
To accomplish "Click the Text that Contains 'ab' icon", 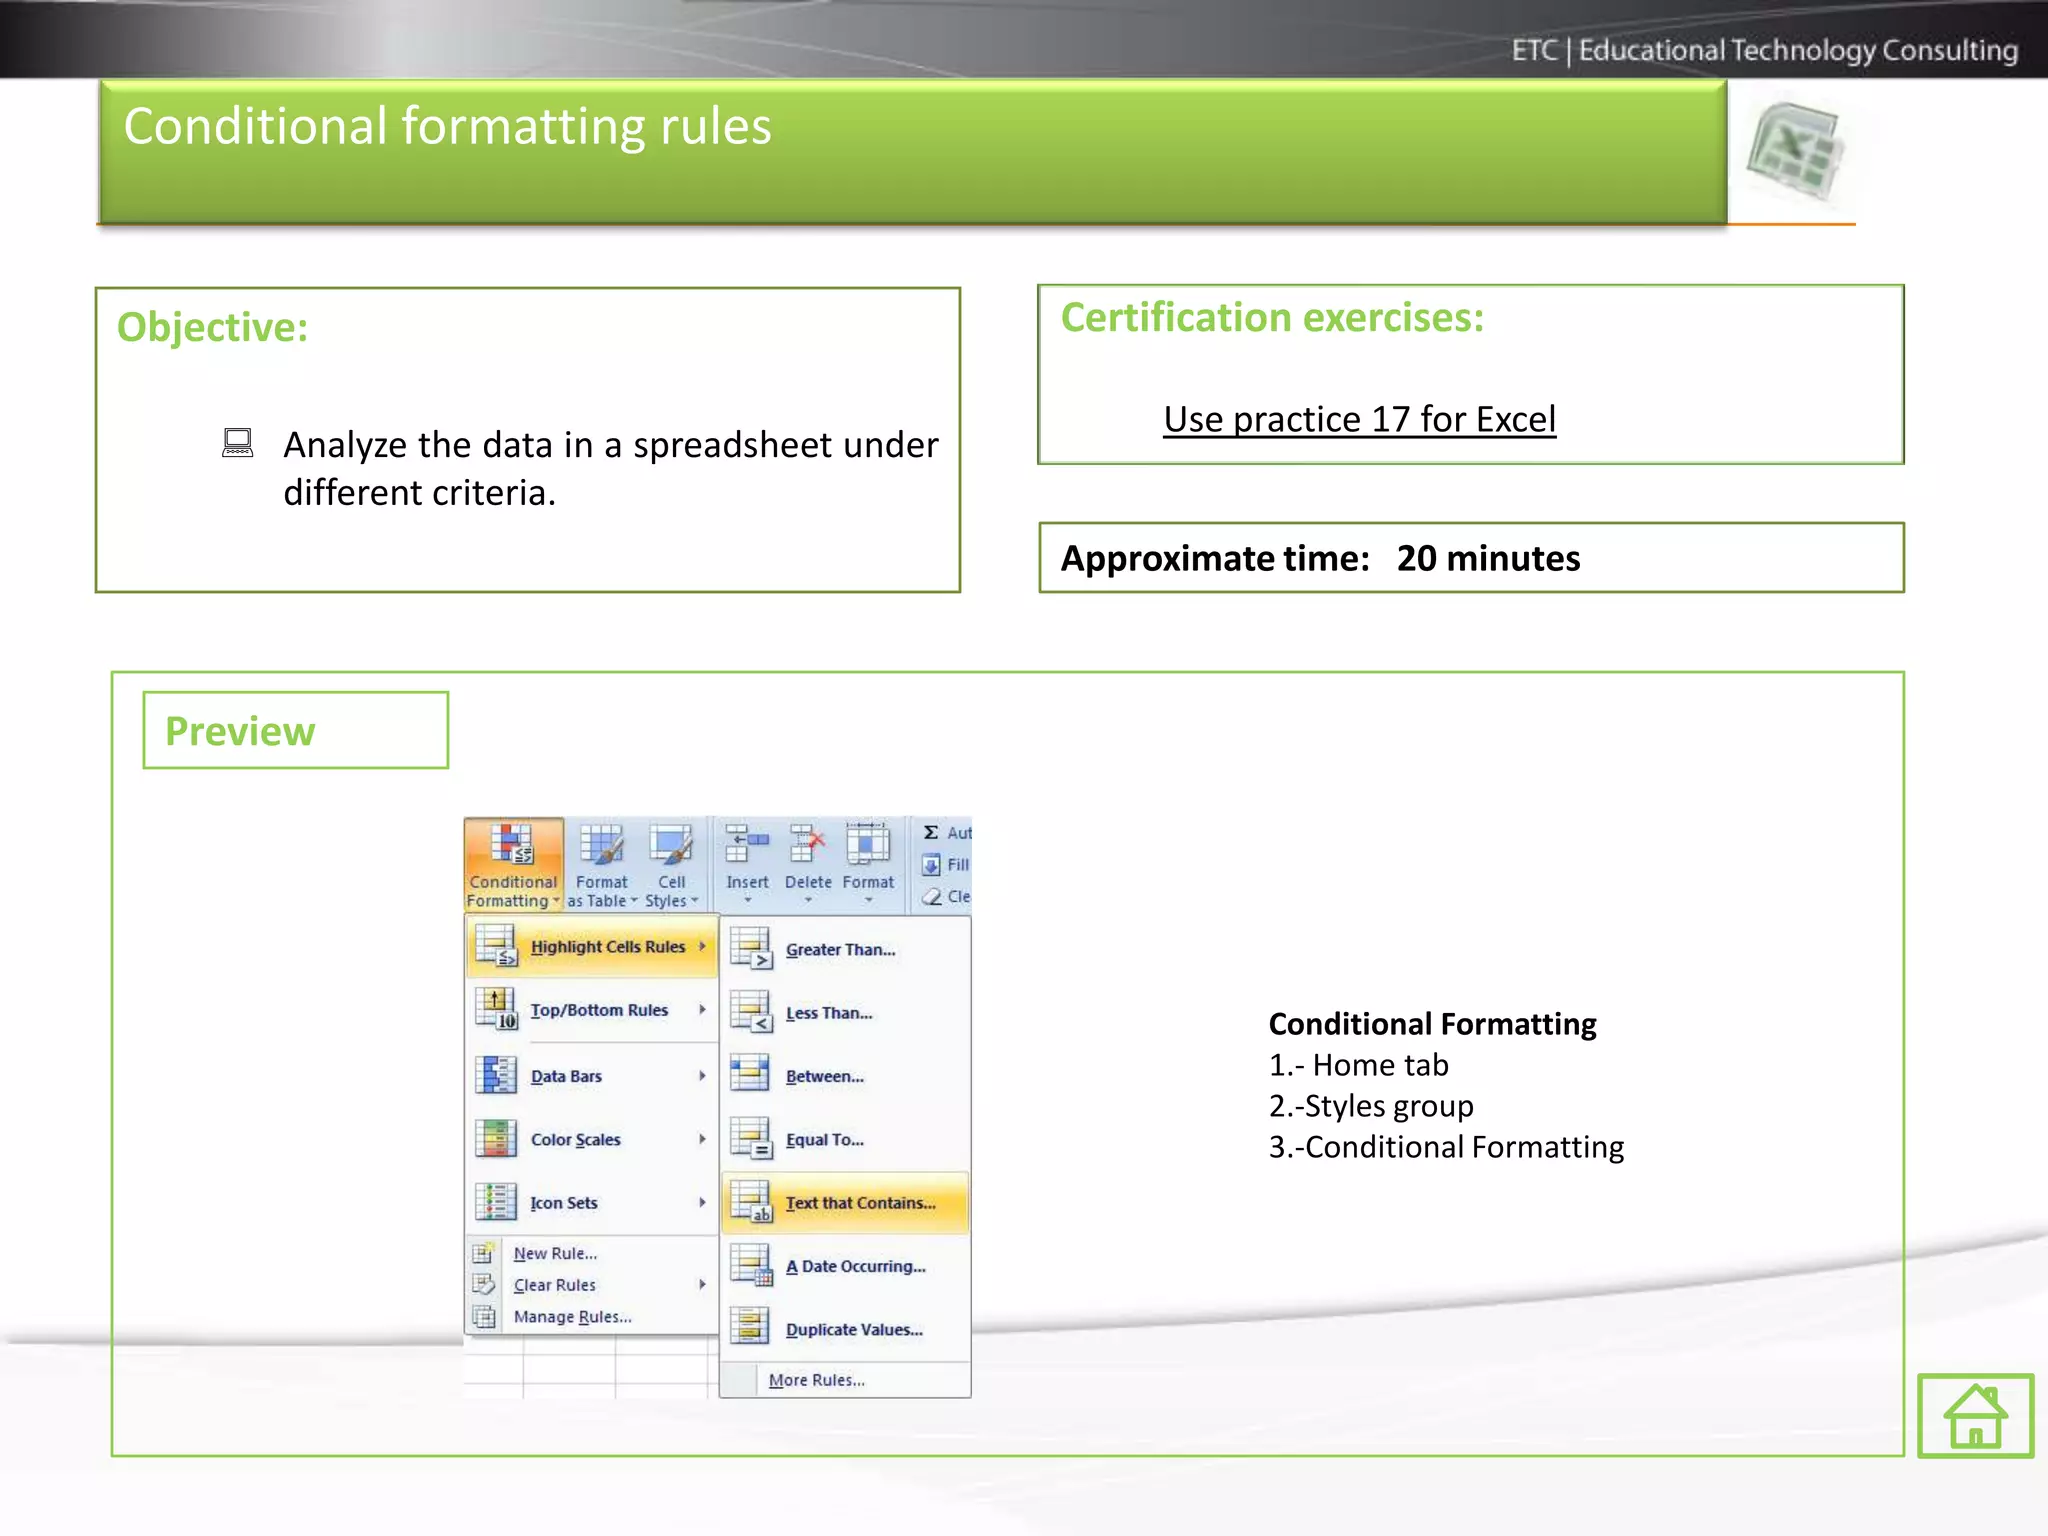I will coord(751,1202).
